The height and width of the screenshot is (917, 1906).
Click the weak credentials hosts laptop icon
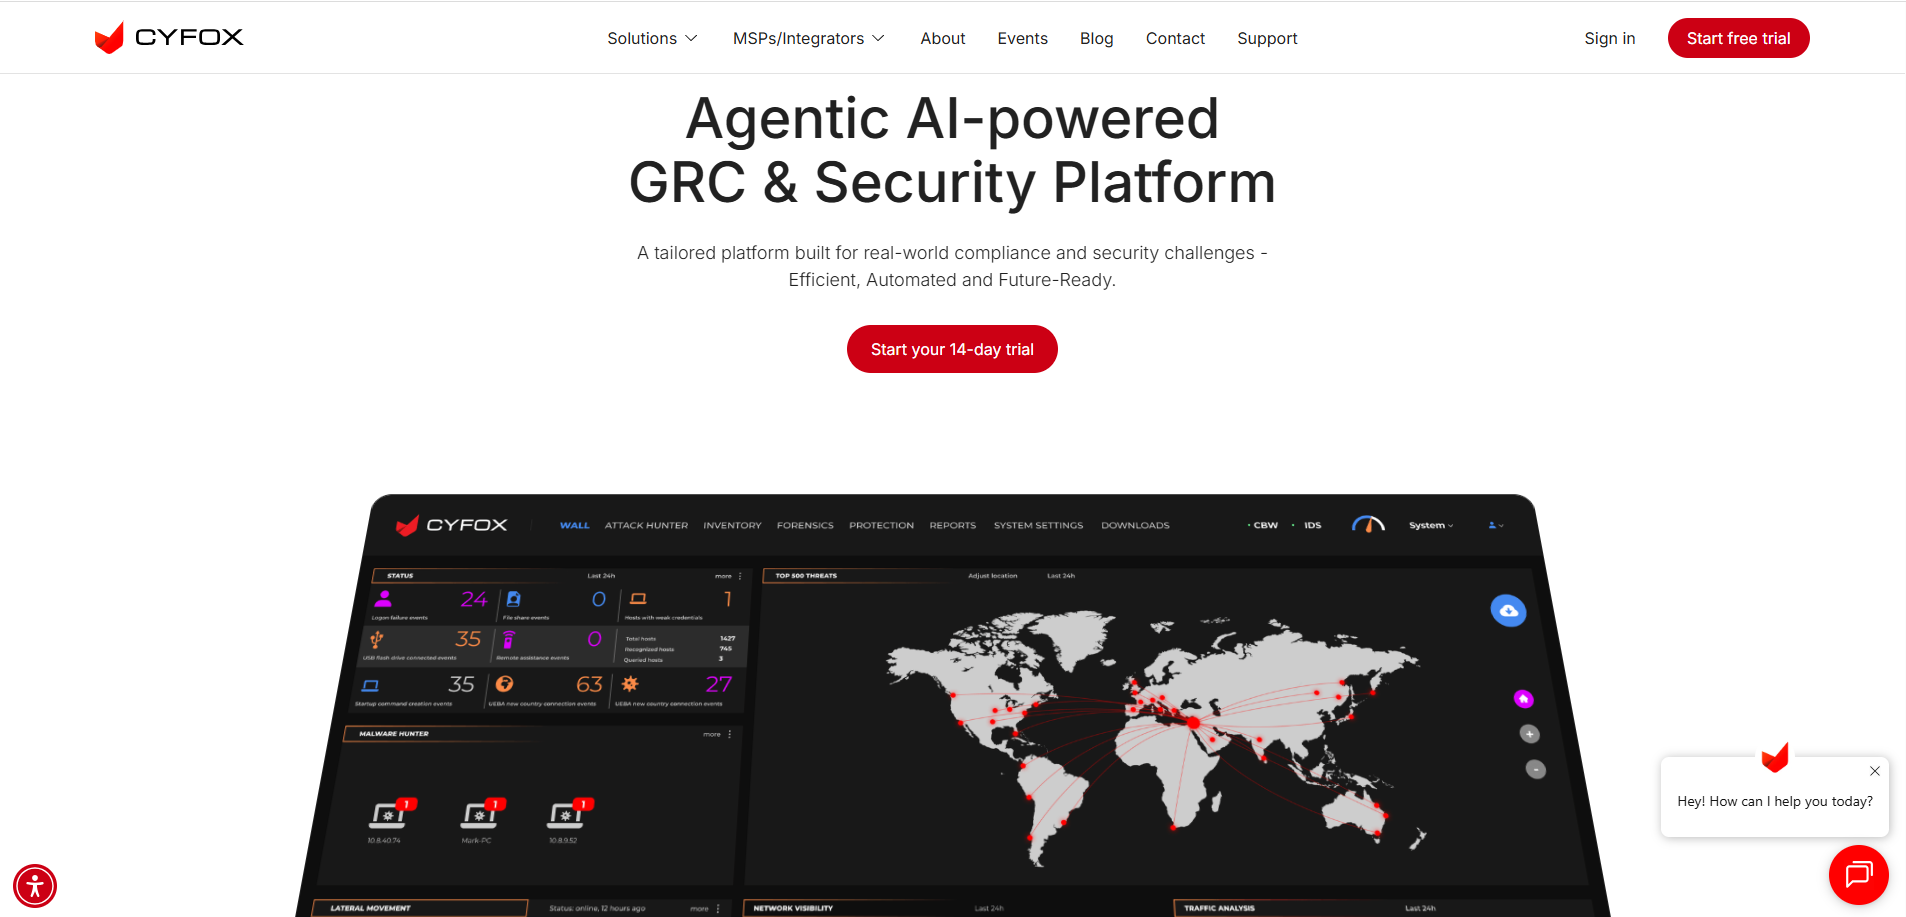point(638,599)
